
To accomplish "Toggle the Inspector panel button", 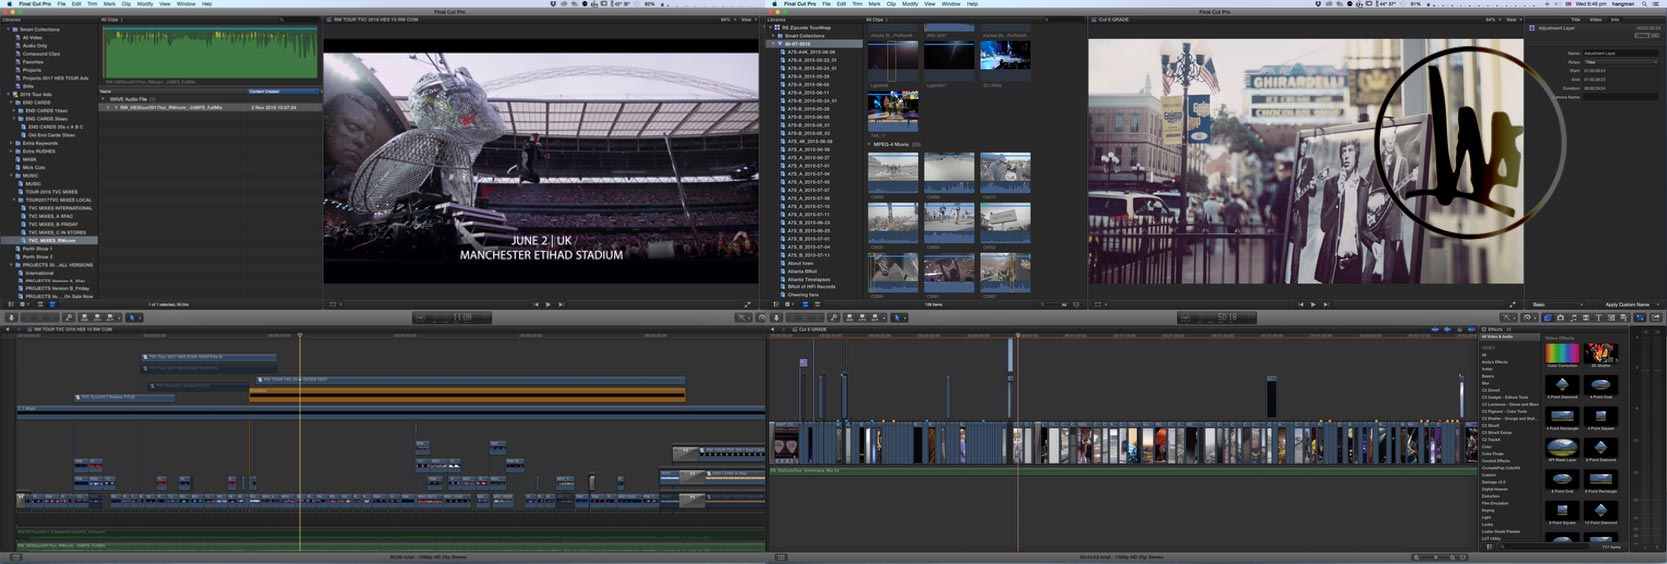I will tap(1640, 317).
